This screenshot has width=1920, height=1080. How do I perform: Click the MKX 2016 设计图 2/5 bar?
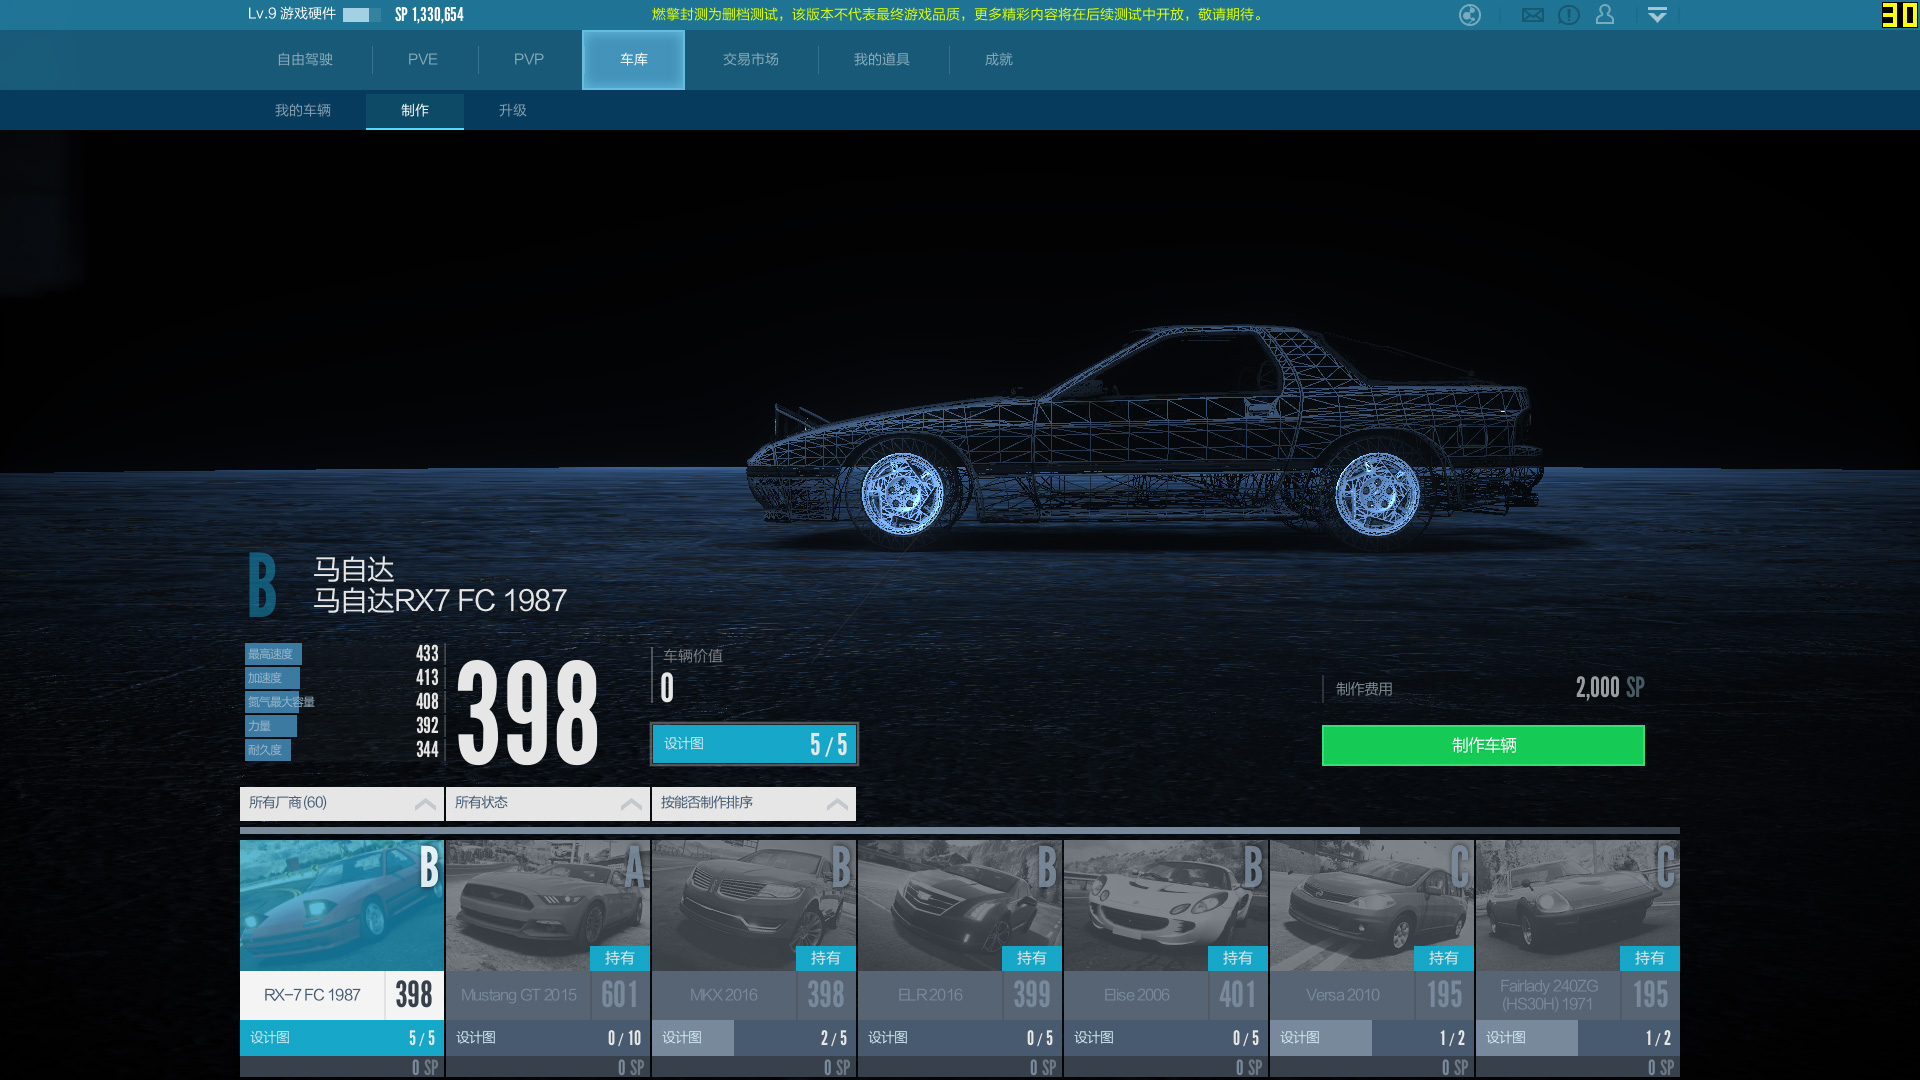(x=754, y=1038)
